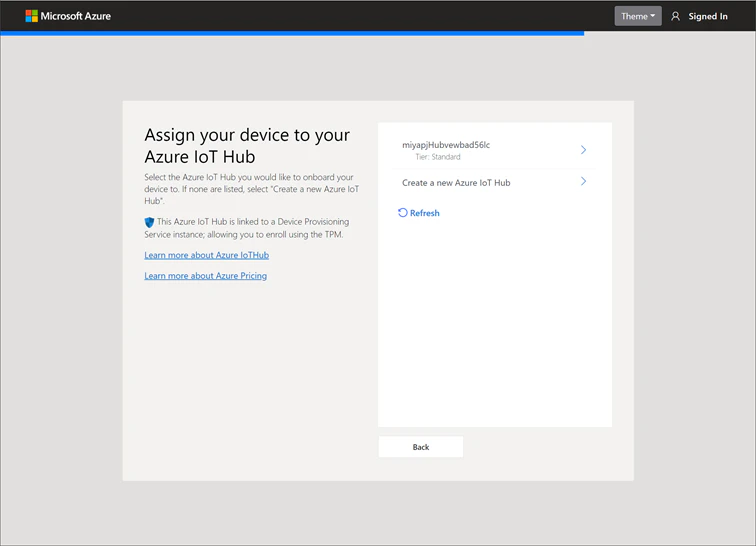
Task: Click the user profile icon beside Signed In
Action: (675, 16)
